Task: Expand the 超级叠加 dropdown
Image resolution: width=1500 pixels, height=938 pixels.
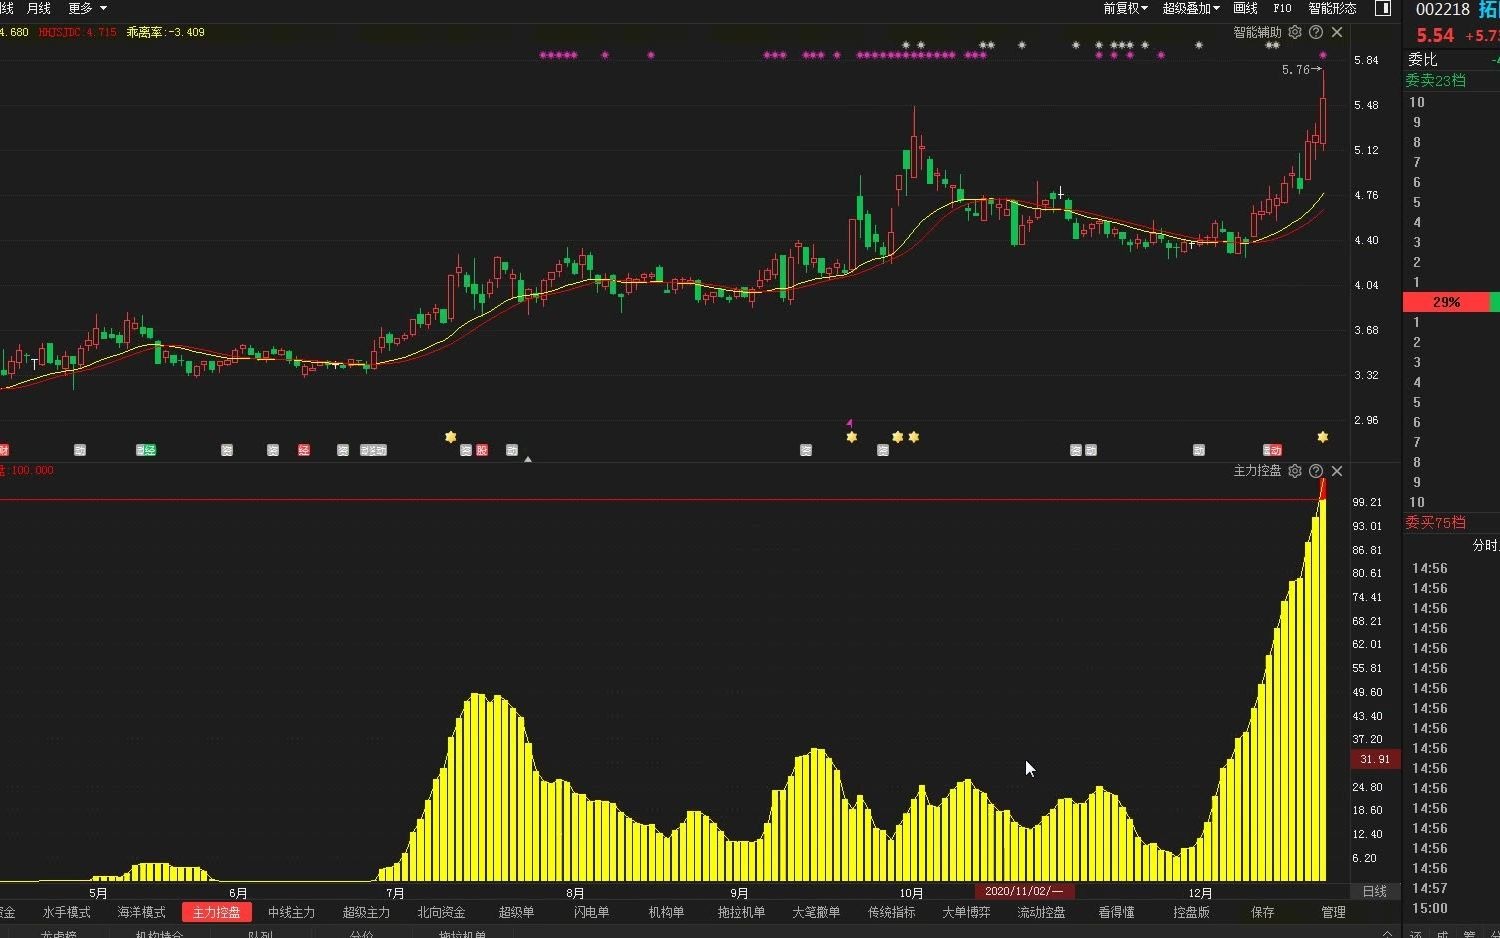Action: tap(1191, 8)
